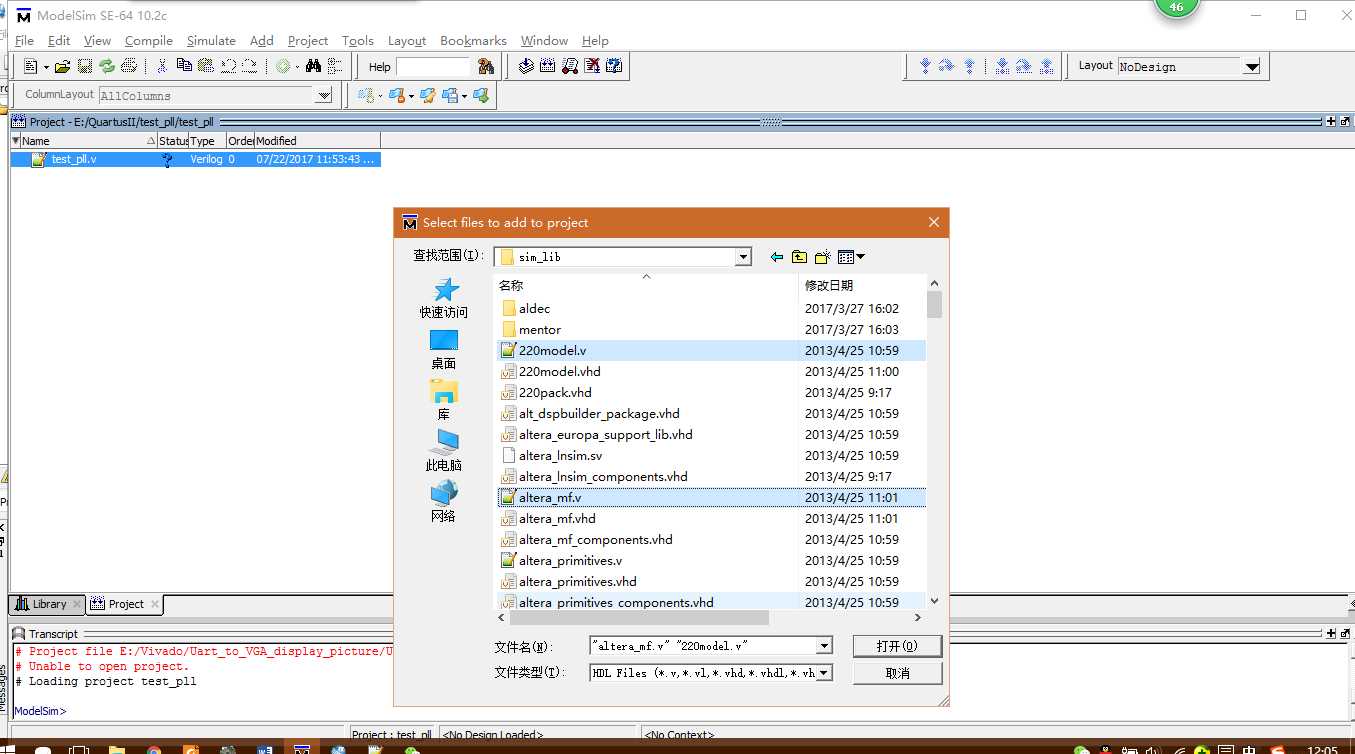The height and width of the screenshot is (754, 1355).
Task: Click the Compile All toolbar icon
Action: pos(548,67)
